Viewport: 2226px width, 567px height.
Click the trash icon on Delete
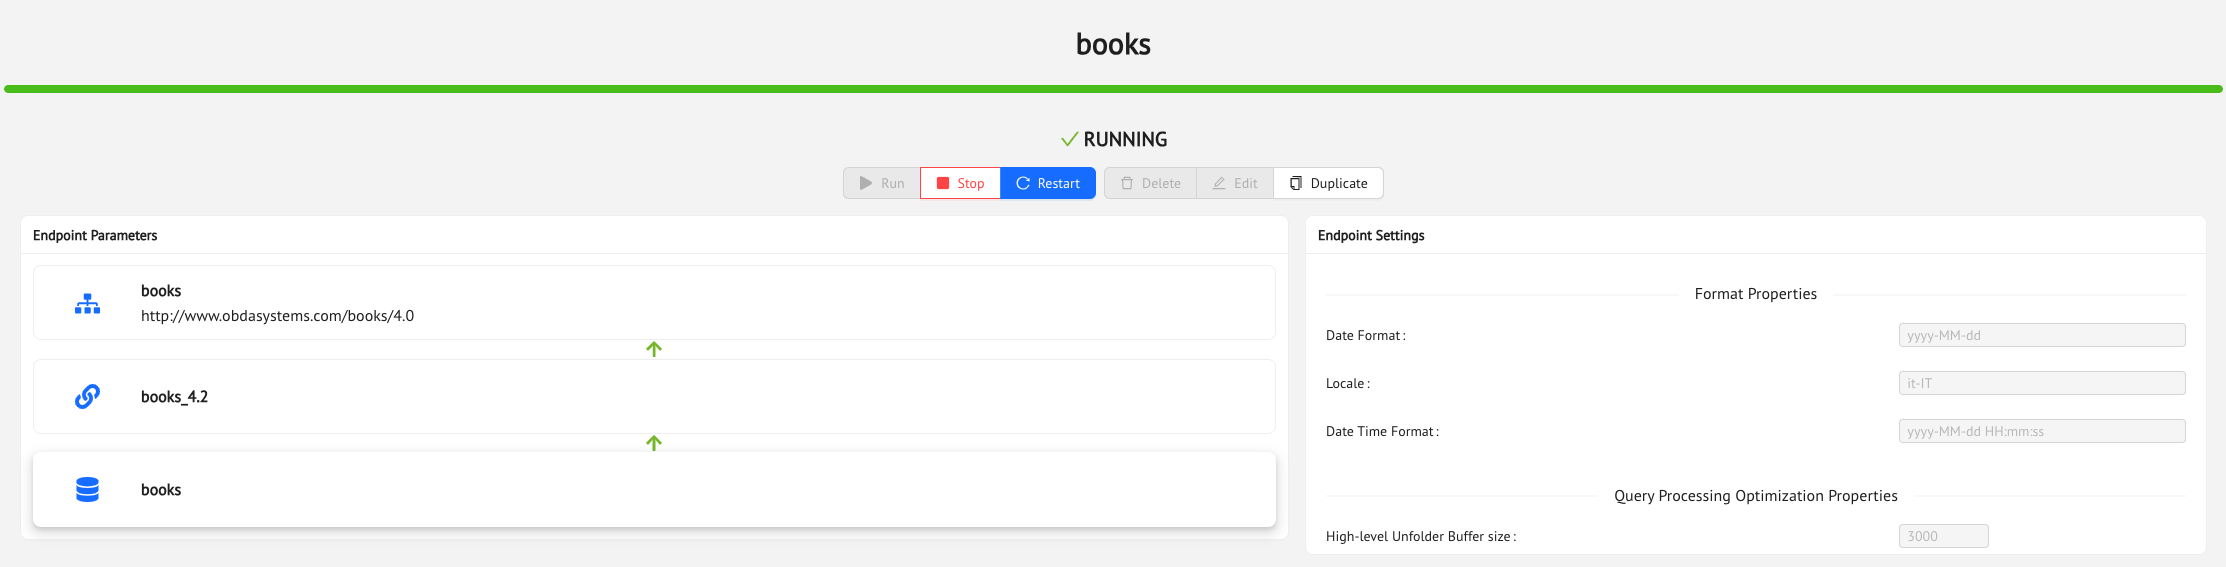pyautogui.click(x=1127, y=183)
